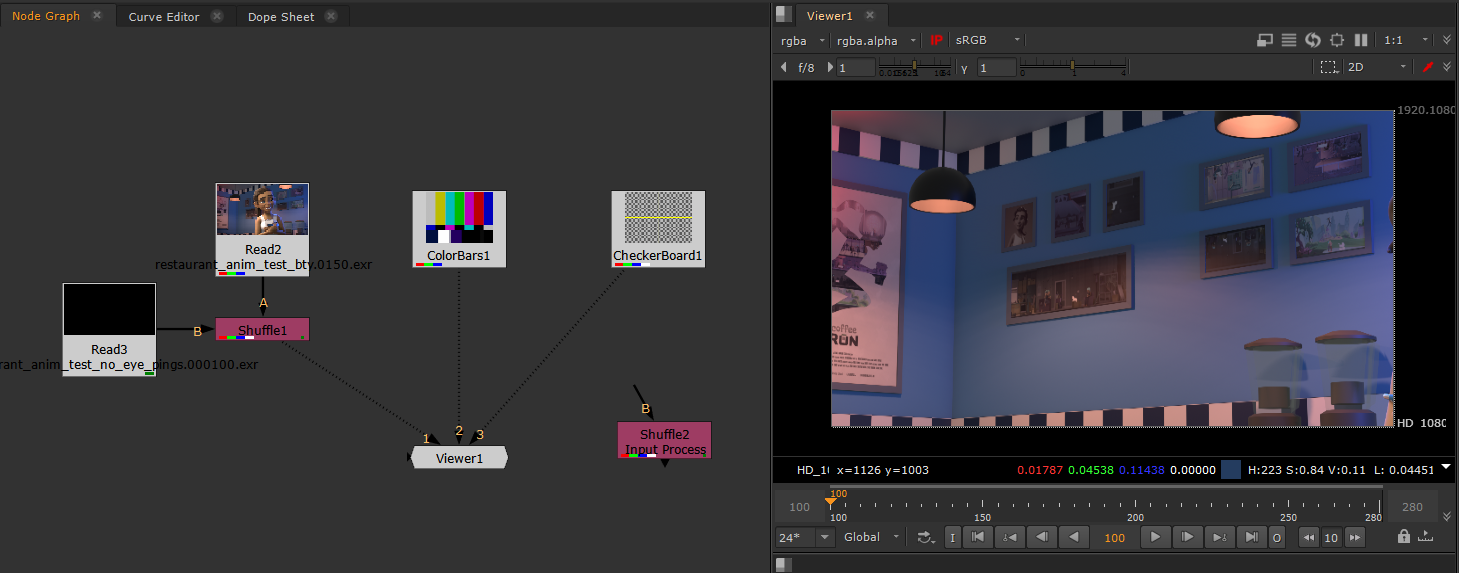Toggle the scanline skip lines icon
Screen dimensions: 1459x573
1289,40
